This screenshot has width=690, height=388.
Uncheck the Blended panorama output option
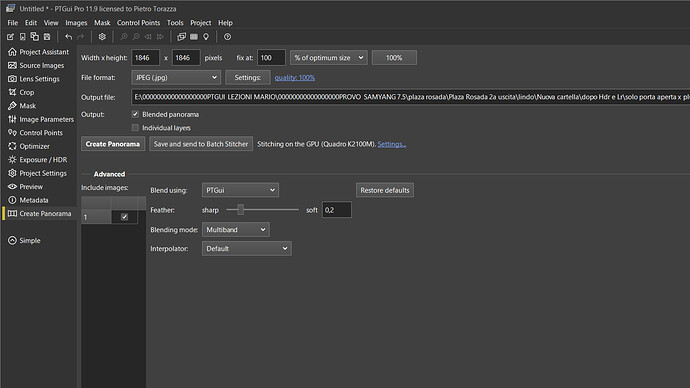pos(135,114)
